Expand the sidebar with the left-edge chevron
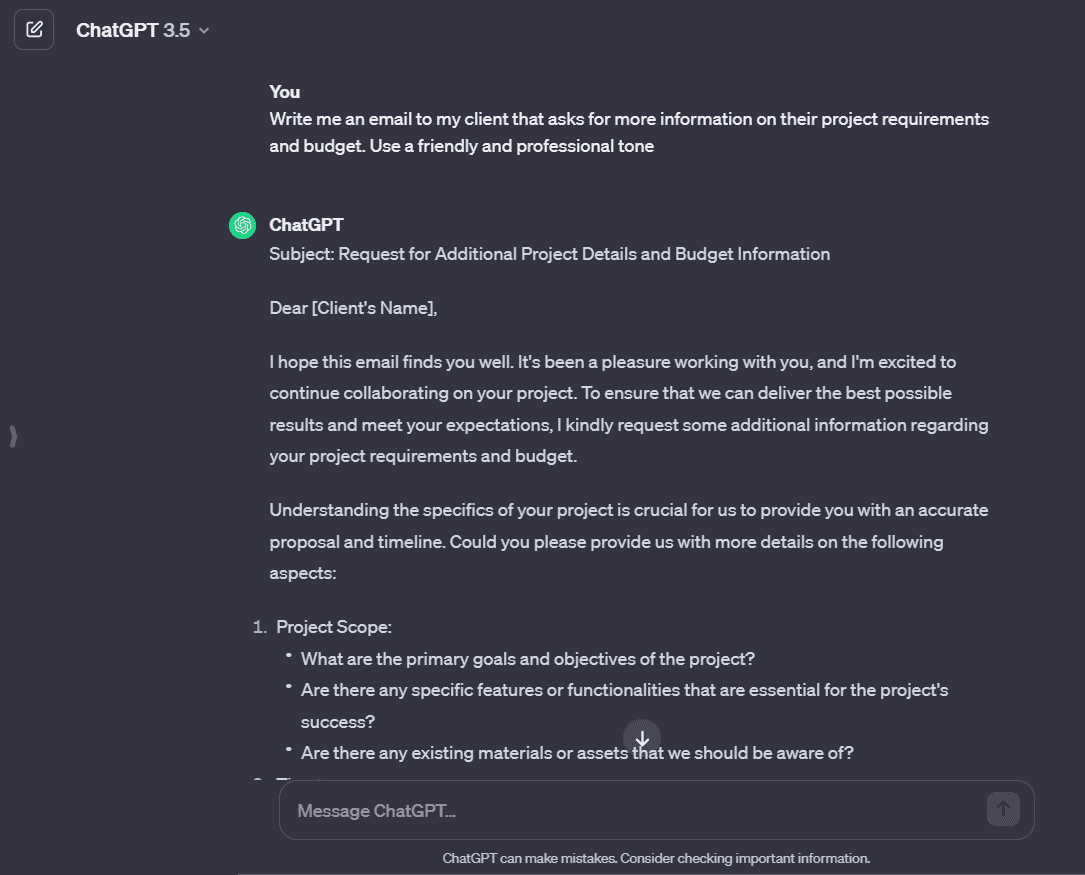This screenshot has height=875, width=1085. (13, 435)
